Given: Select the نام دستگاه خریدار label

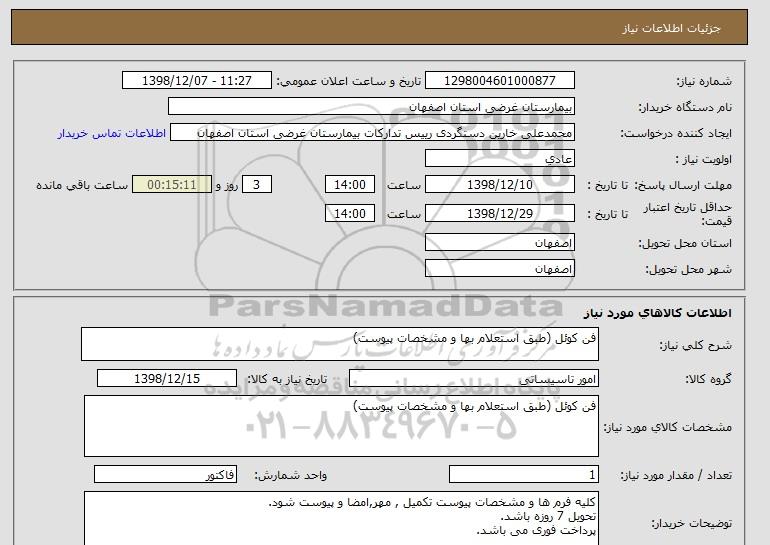Looking at the screenshot, I should click(685, 107).
